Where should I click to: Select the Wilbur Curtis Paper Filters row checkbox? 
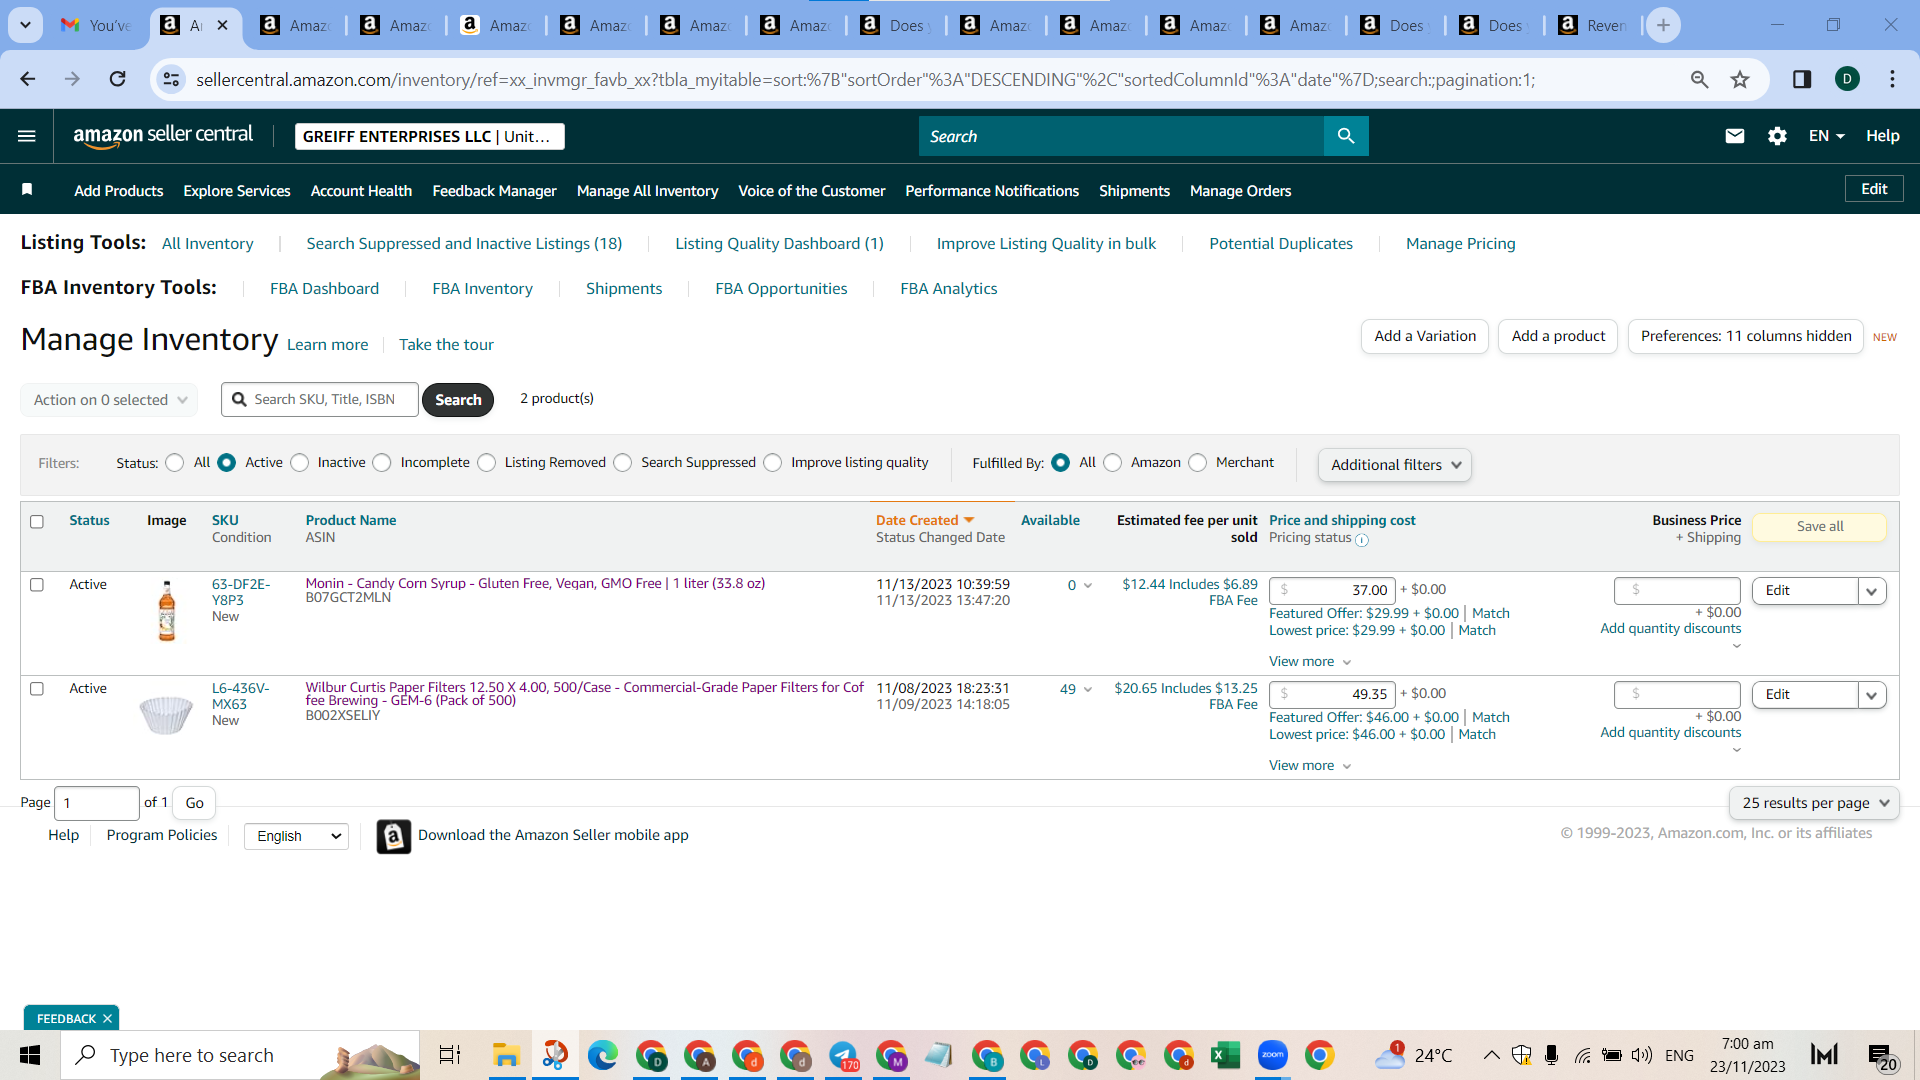tap(37, 689)
